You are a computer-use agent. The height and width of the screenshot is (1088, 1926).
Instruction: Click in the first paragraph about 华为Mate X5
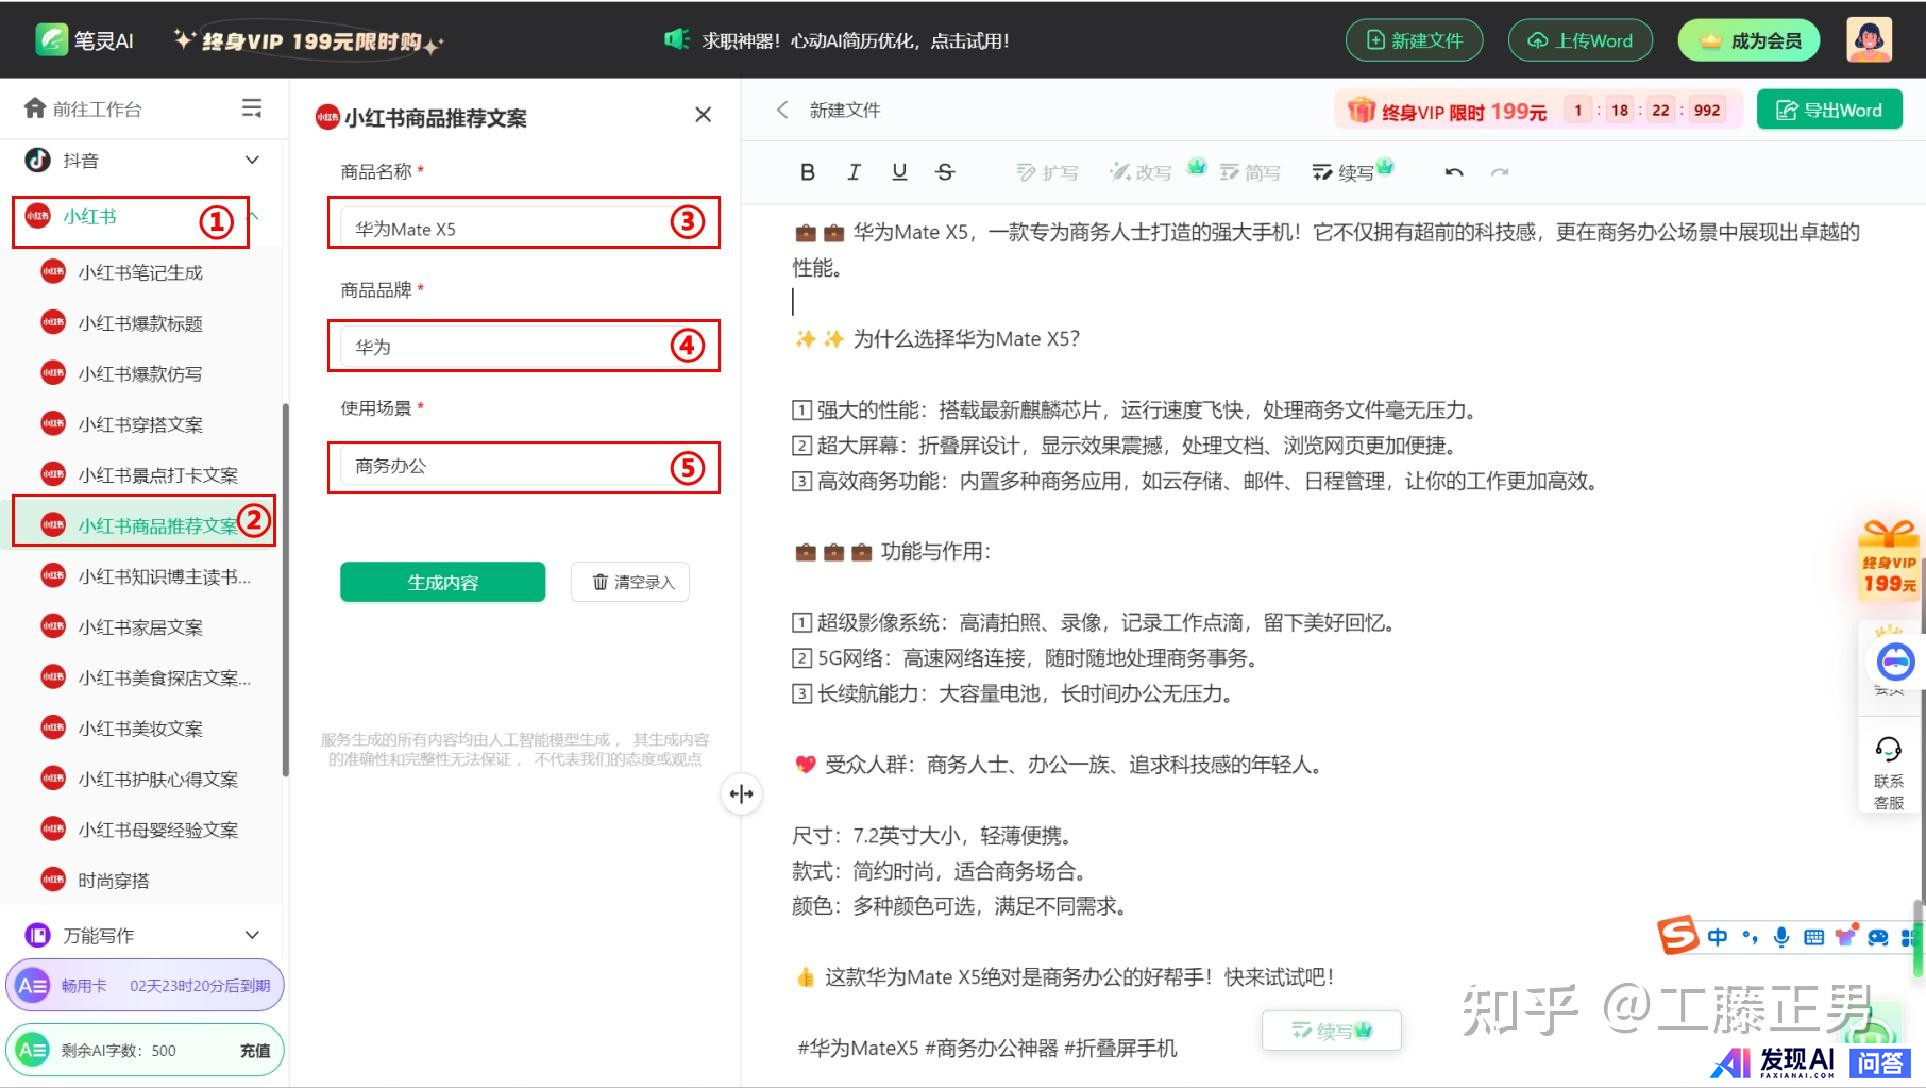1326,249
